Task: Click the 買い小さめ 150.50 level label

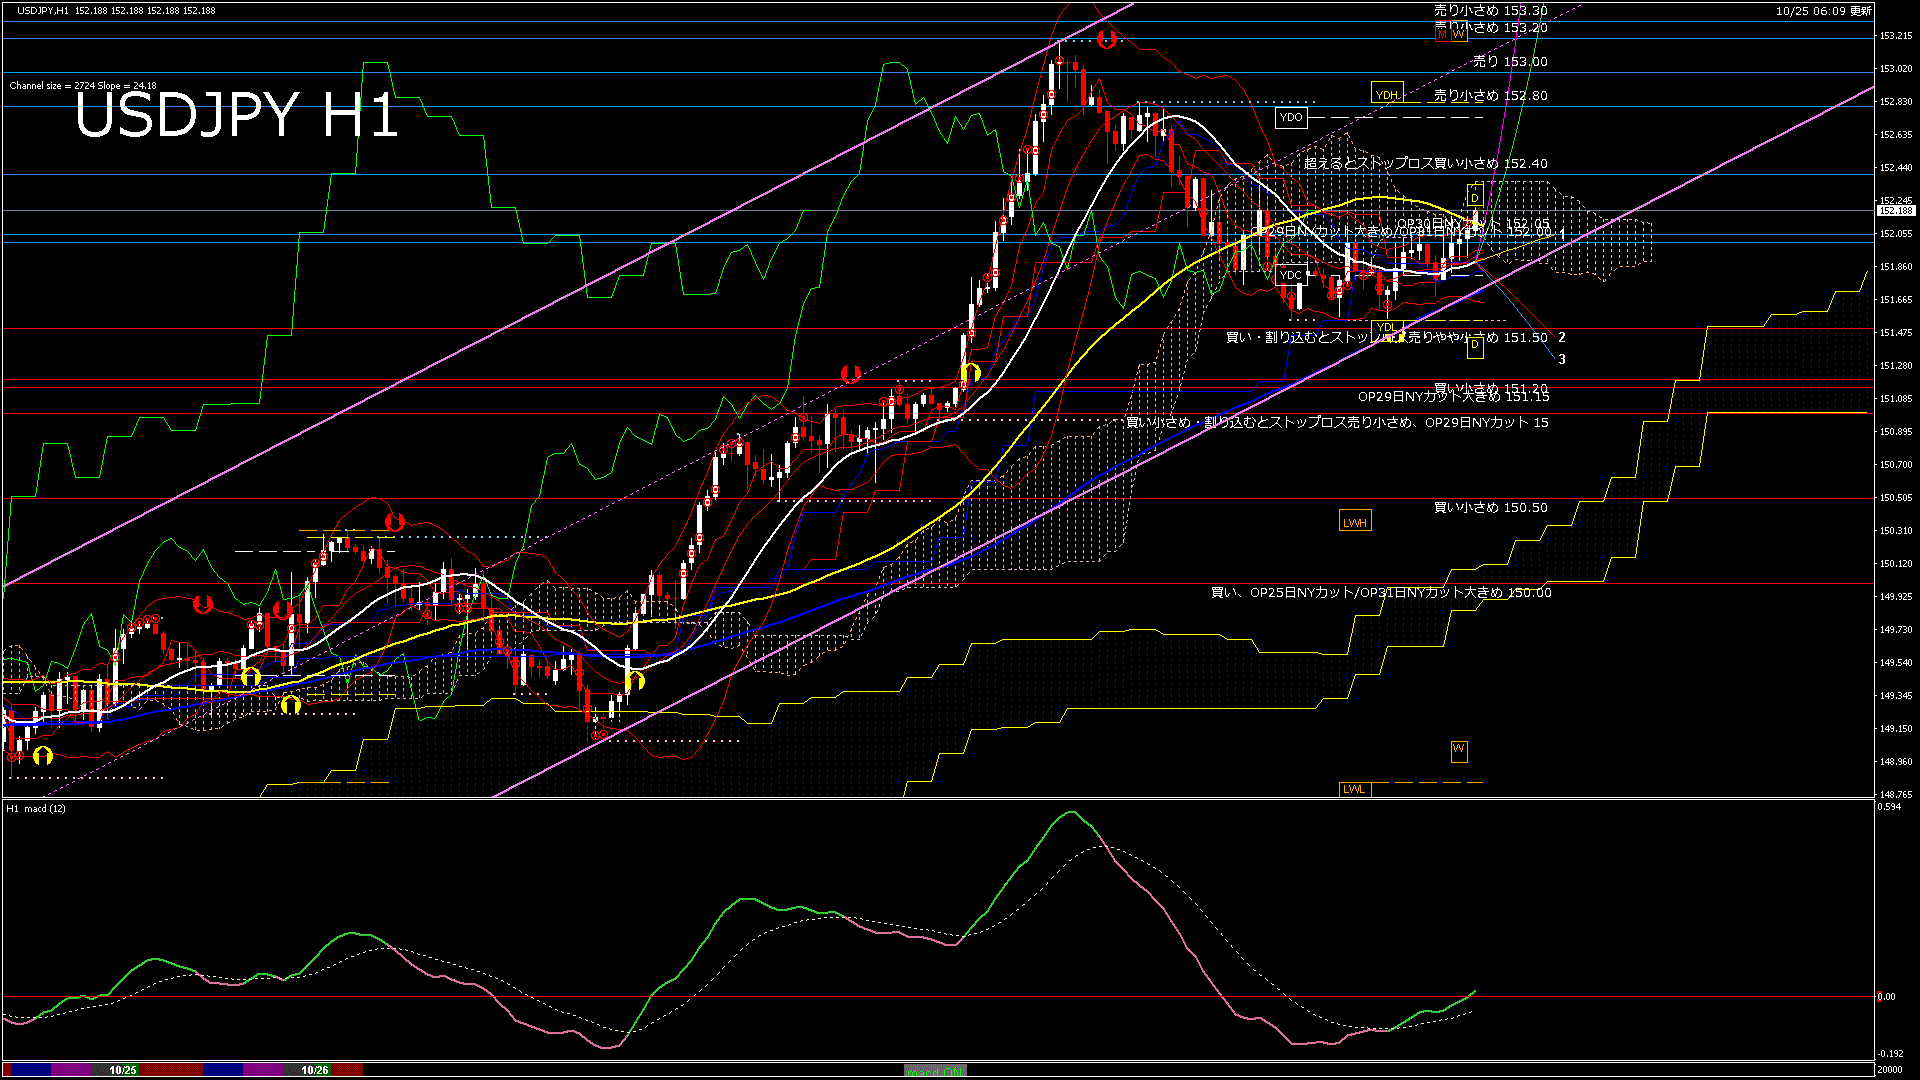Action: click(x=1490, y=508)
